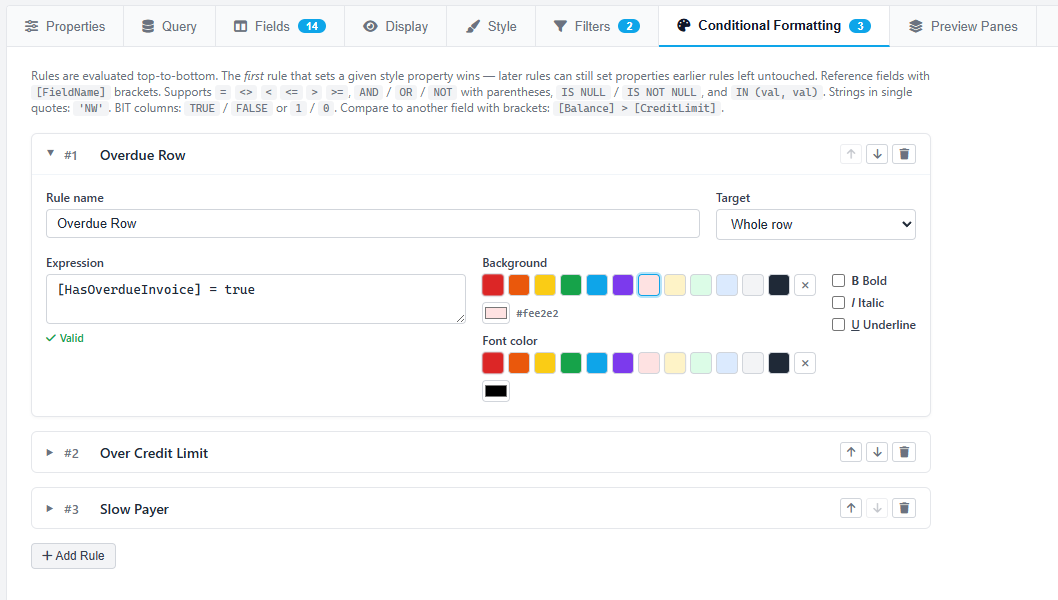Move Over Credit Limit rule down

click(877, 452)
